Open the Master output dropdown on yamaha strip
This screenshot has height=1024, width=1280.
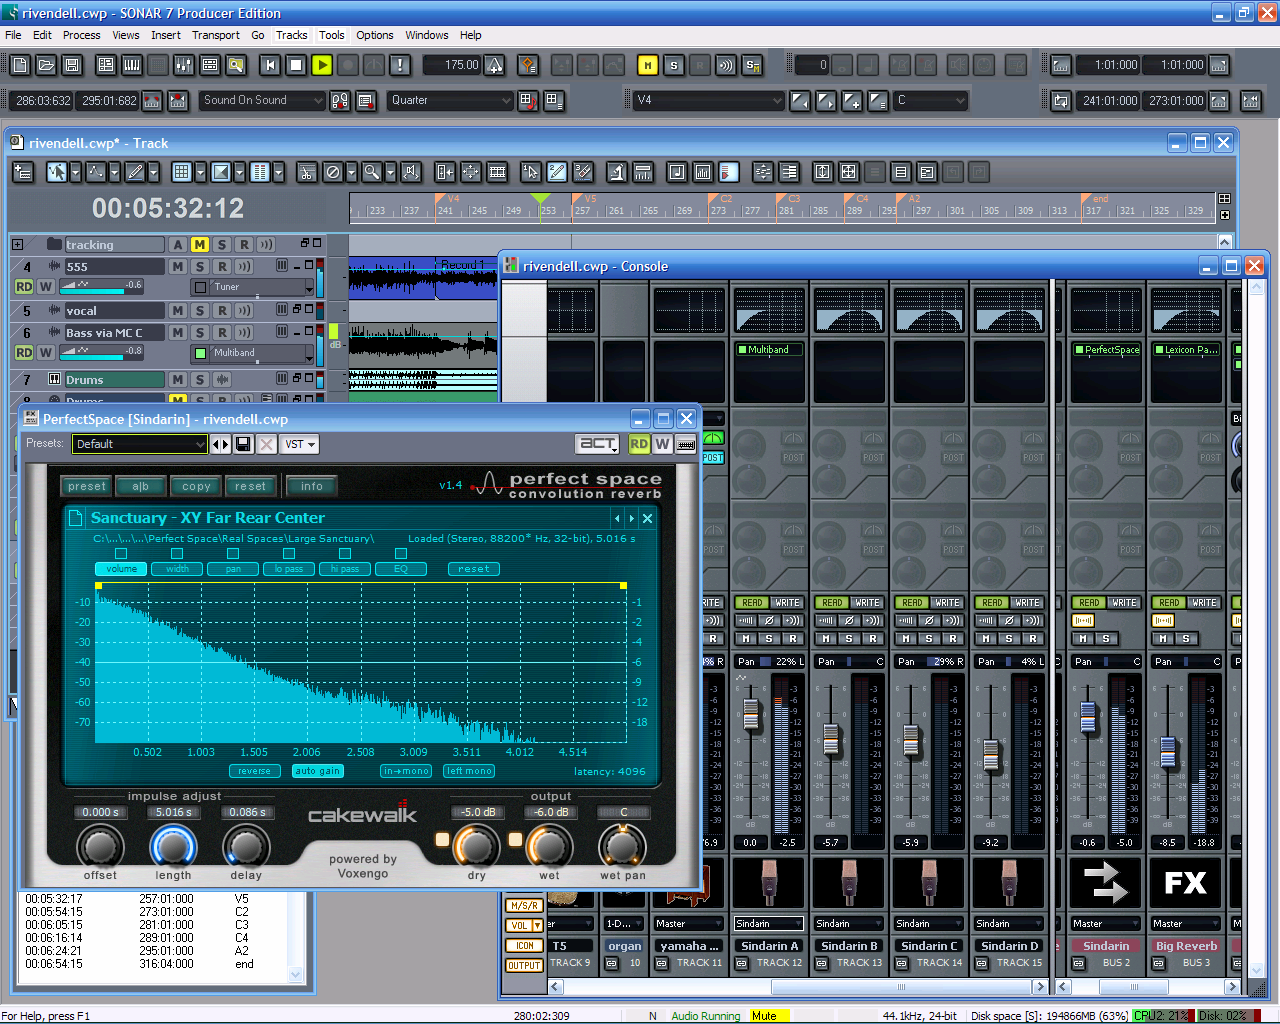tap(689, 924)
